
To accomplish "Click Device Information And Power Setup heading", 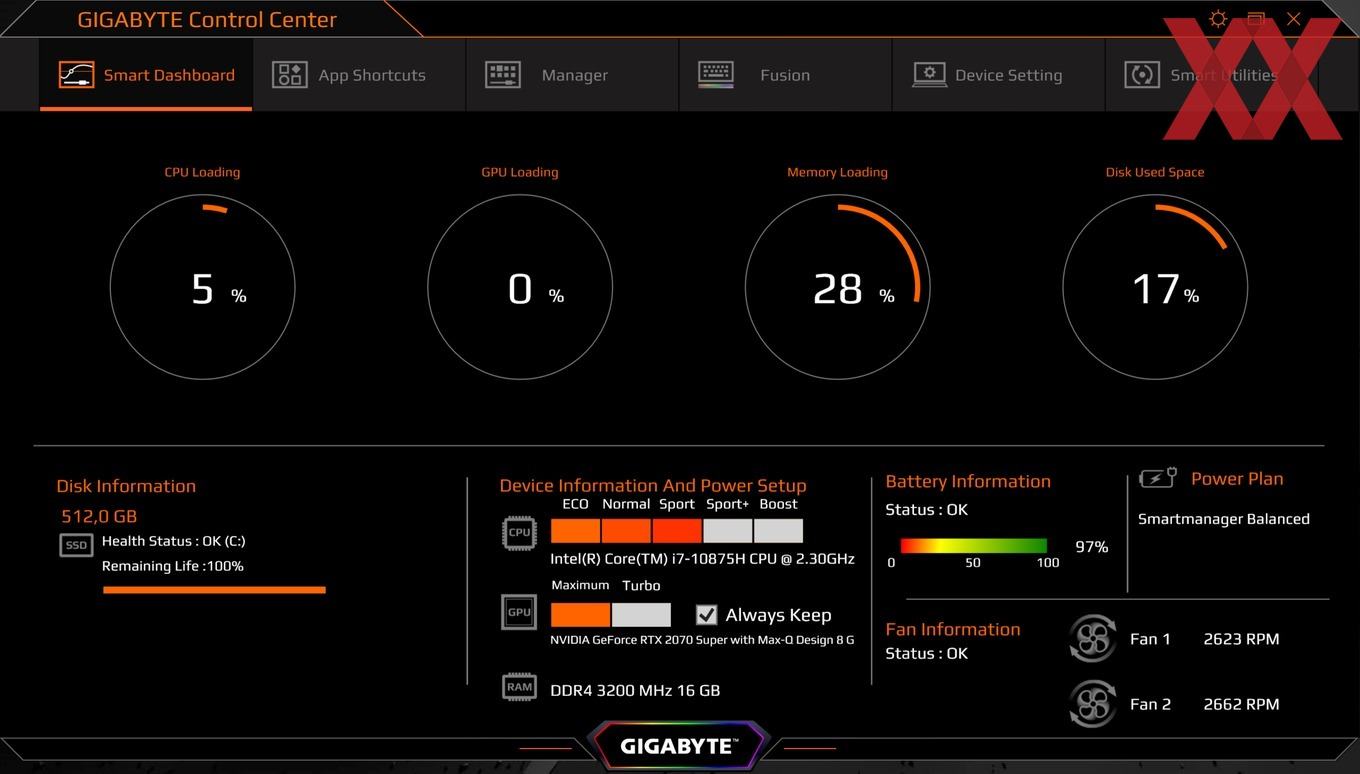I will click(x=653, y=486).
